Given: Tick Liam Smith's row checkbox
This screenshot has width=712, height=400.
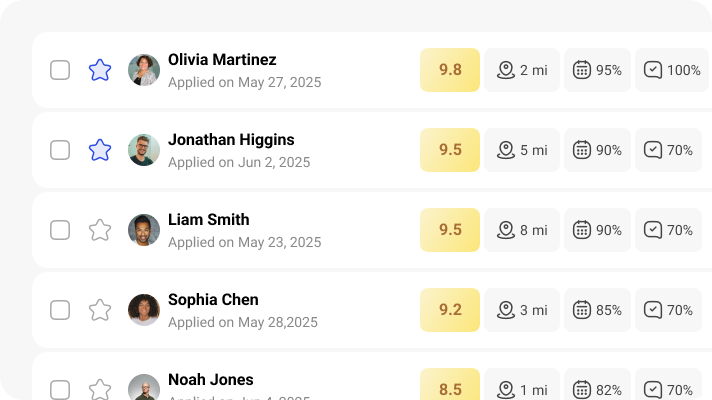Looking at the screenshot, I should (60, 230).
